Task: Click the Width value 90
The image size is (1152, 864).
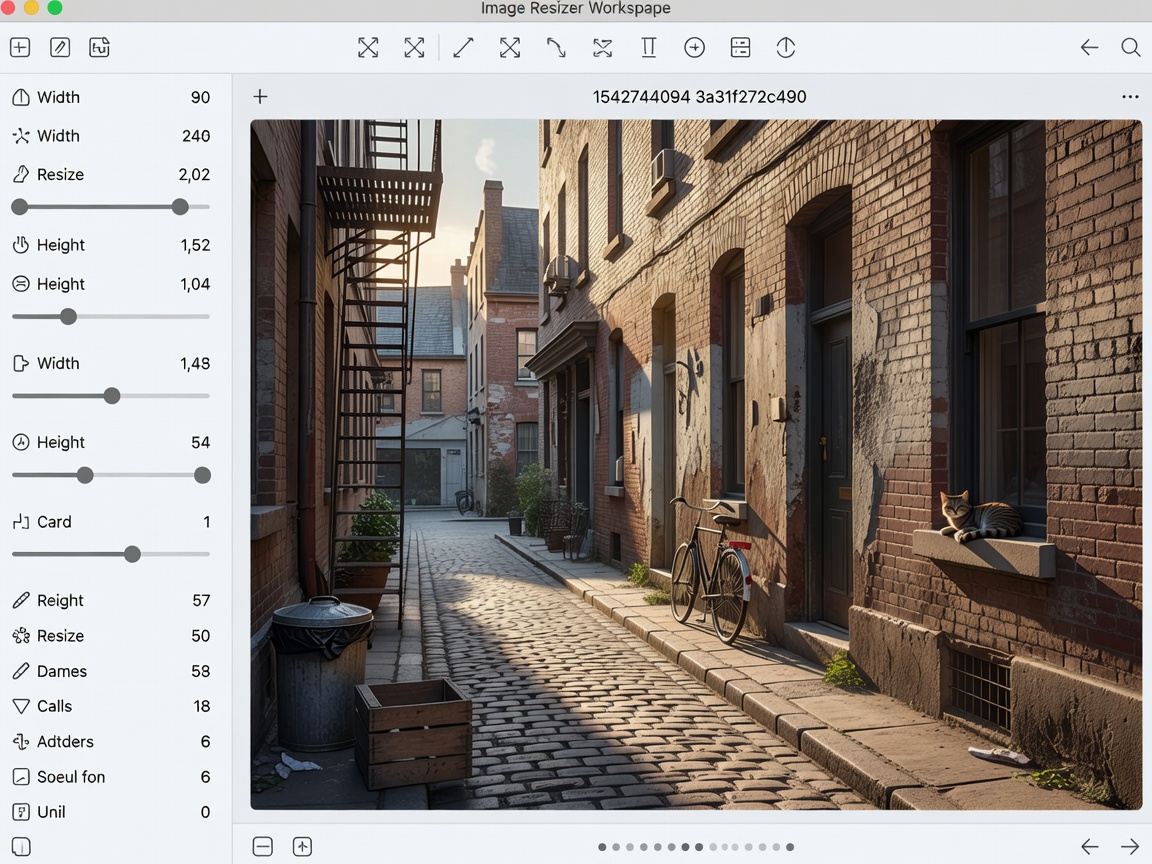Action: (201, 97)
